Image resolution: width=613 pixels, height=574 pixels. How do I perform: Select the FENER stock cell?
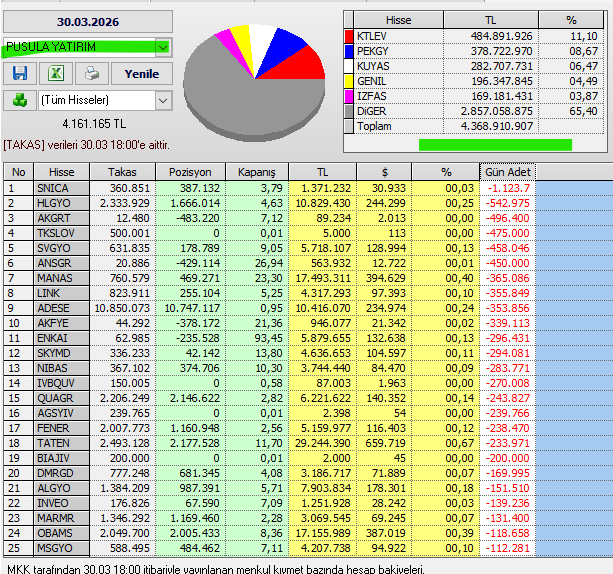[x=62, y=428]
